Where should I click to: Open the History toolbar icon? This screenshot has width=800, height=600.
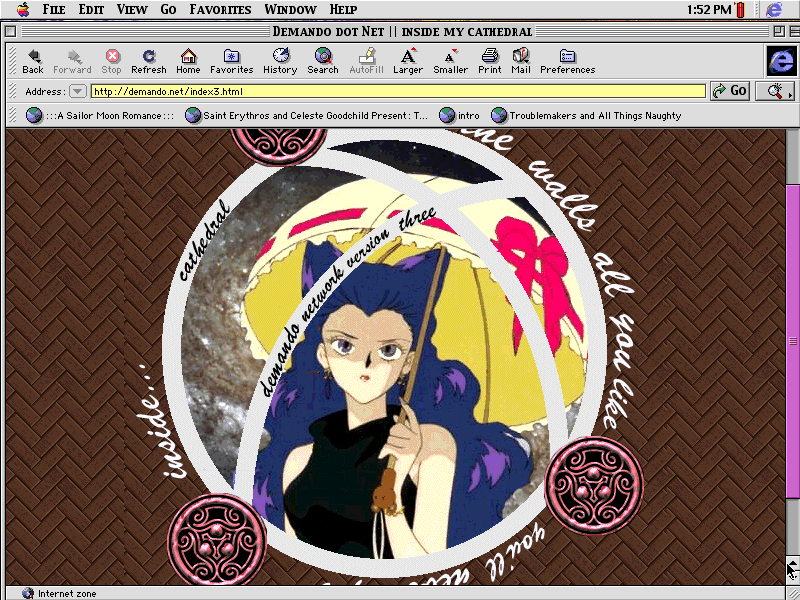click(x=280, y=57)
